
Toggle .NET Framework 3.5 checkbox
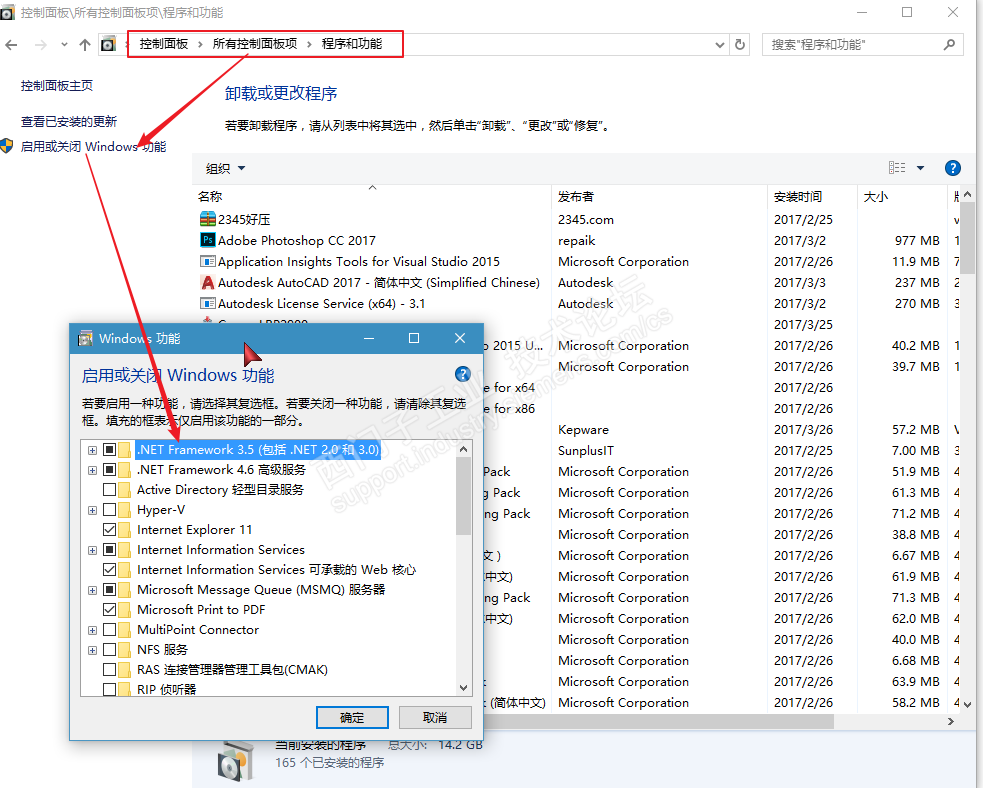pyautogui.click(x=109, y=449)
